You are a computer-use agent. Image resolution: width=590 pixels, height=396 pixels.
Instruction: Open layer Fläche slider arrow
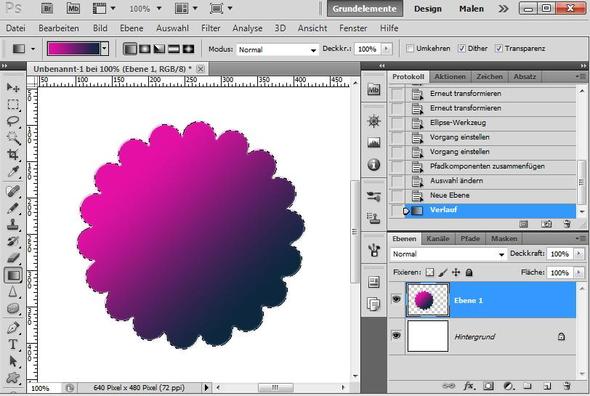pos(579,272)
